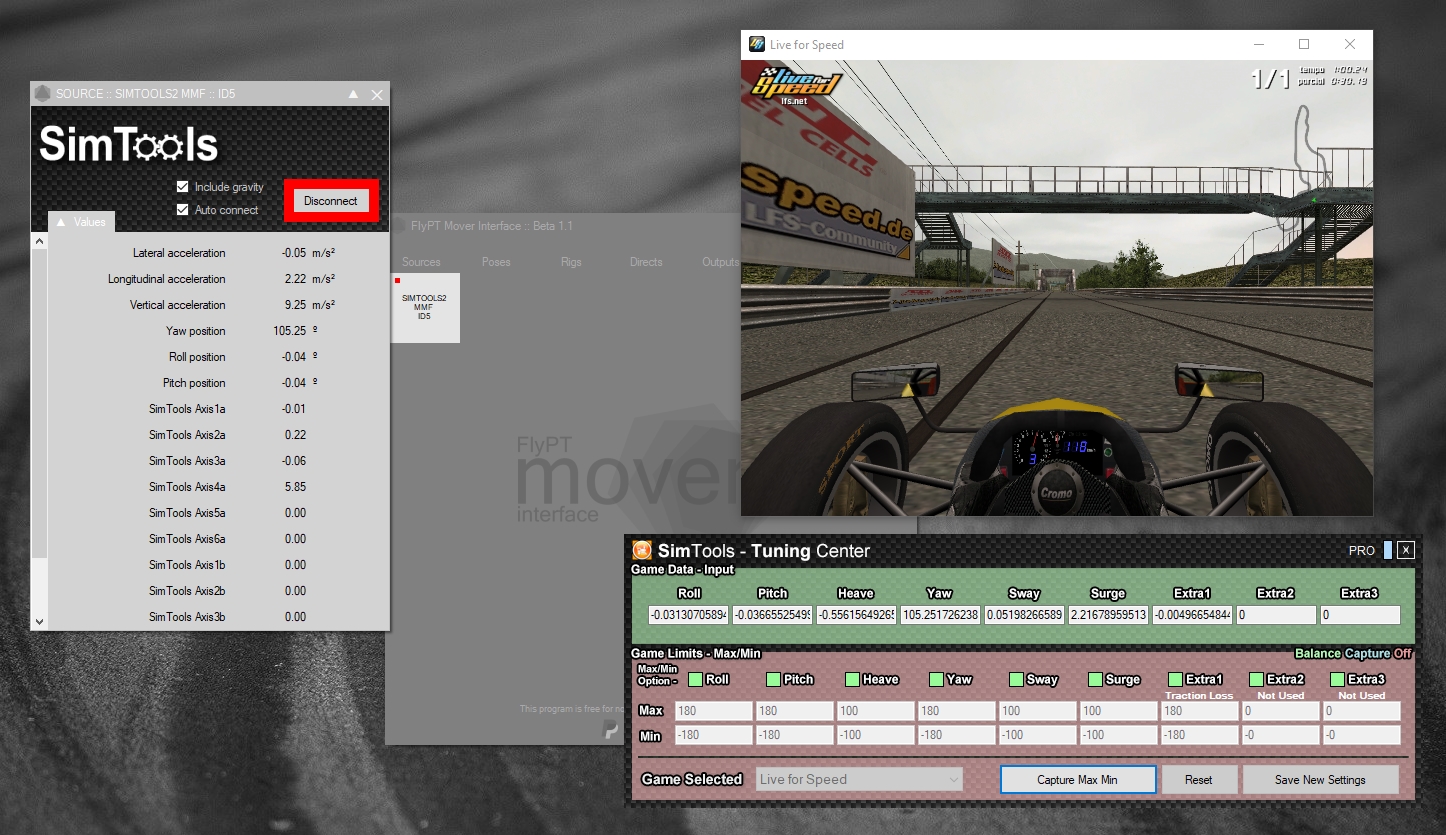Click the 'SimTools Axis3b' row label

pyautogui.click(x=187, y=617)
